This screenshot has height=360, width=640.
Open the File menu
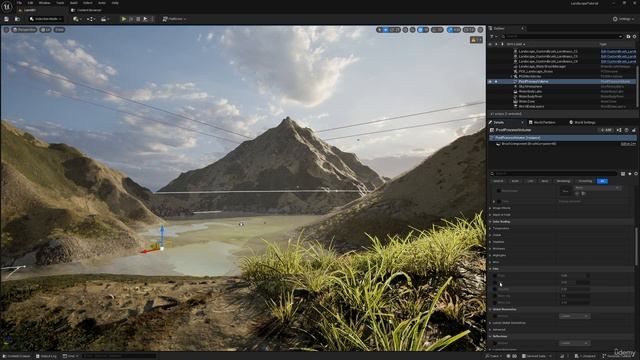(19, 3)
